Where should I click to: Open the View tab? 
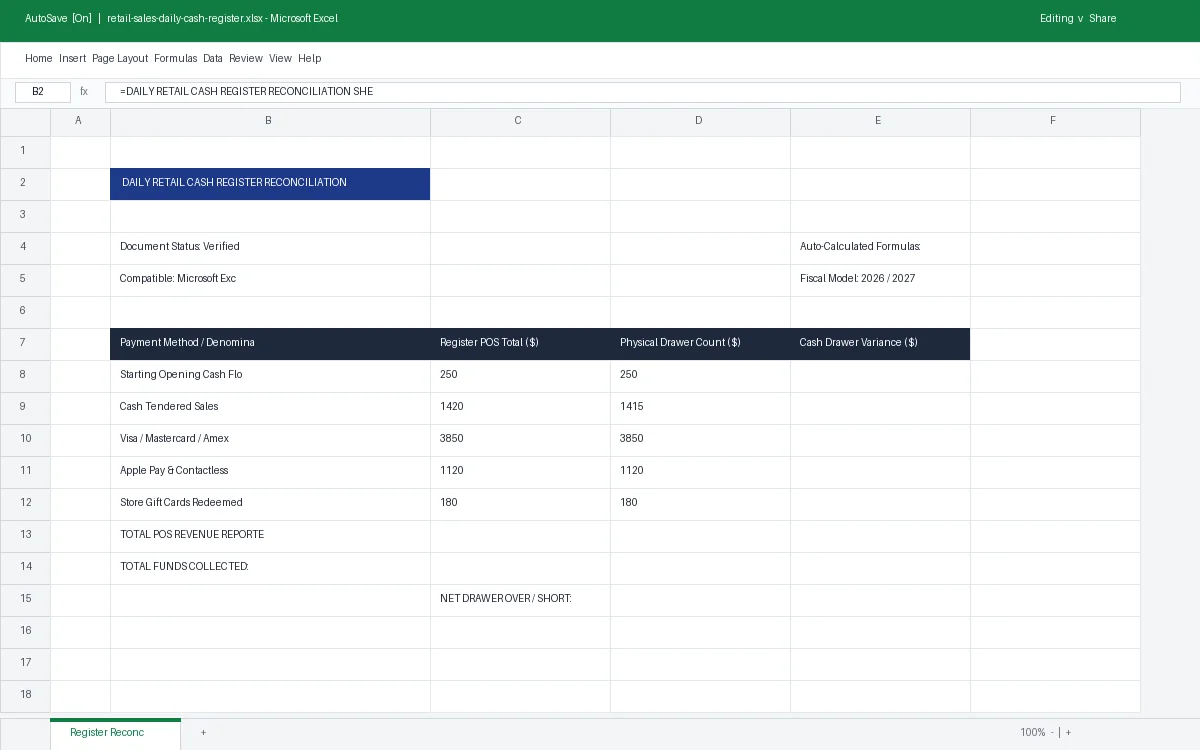(x=280, y=58)
